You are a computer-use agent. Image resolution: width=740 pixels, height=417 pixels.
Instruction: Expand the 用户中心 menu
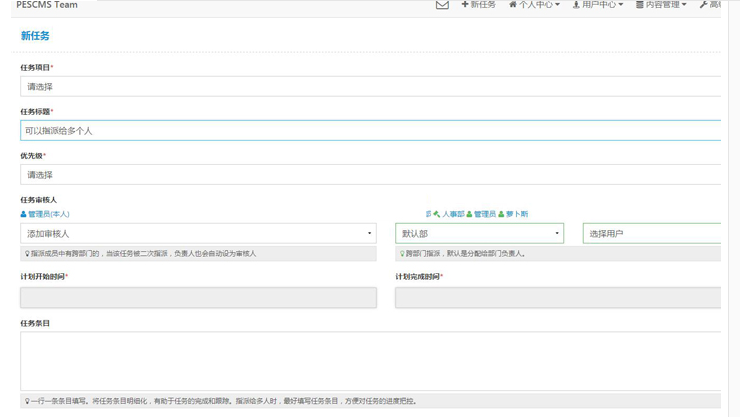597,5
